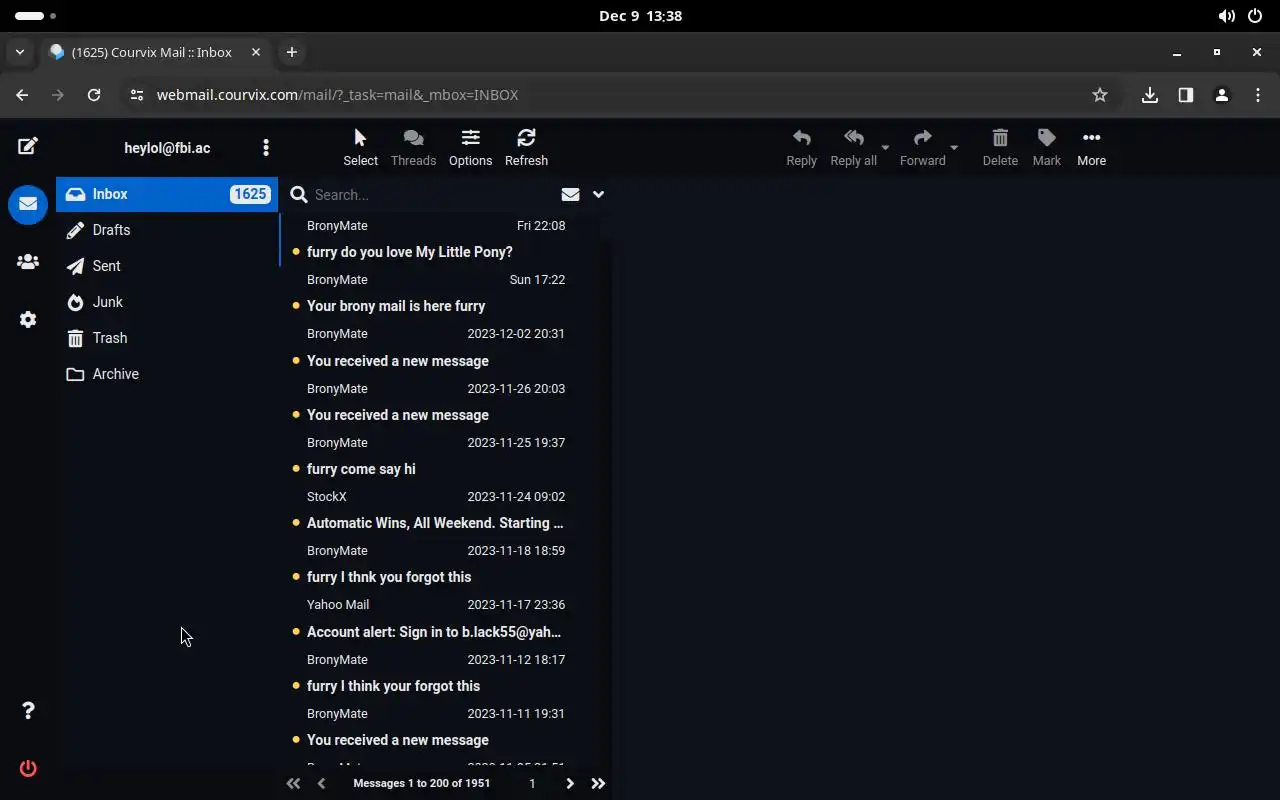Expand the Forward dropdown arrow
This screenshot has width=1280, height=800.
tap(954, 148)
